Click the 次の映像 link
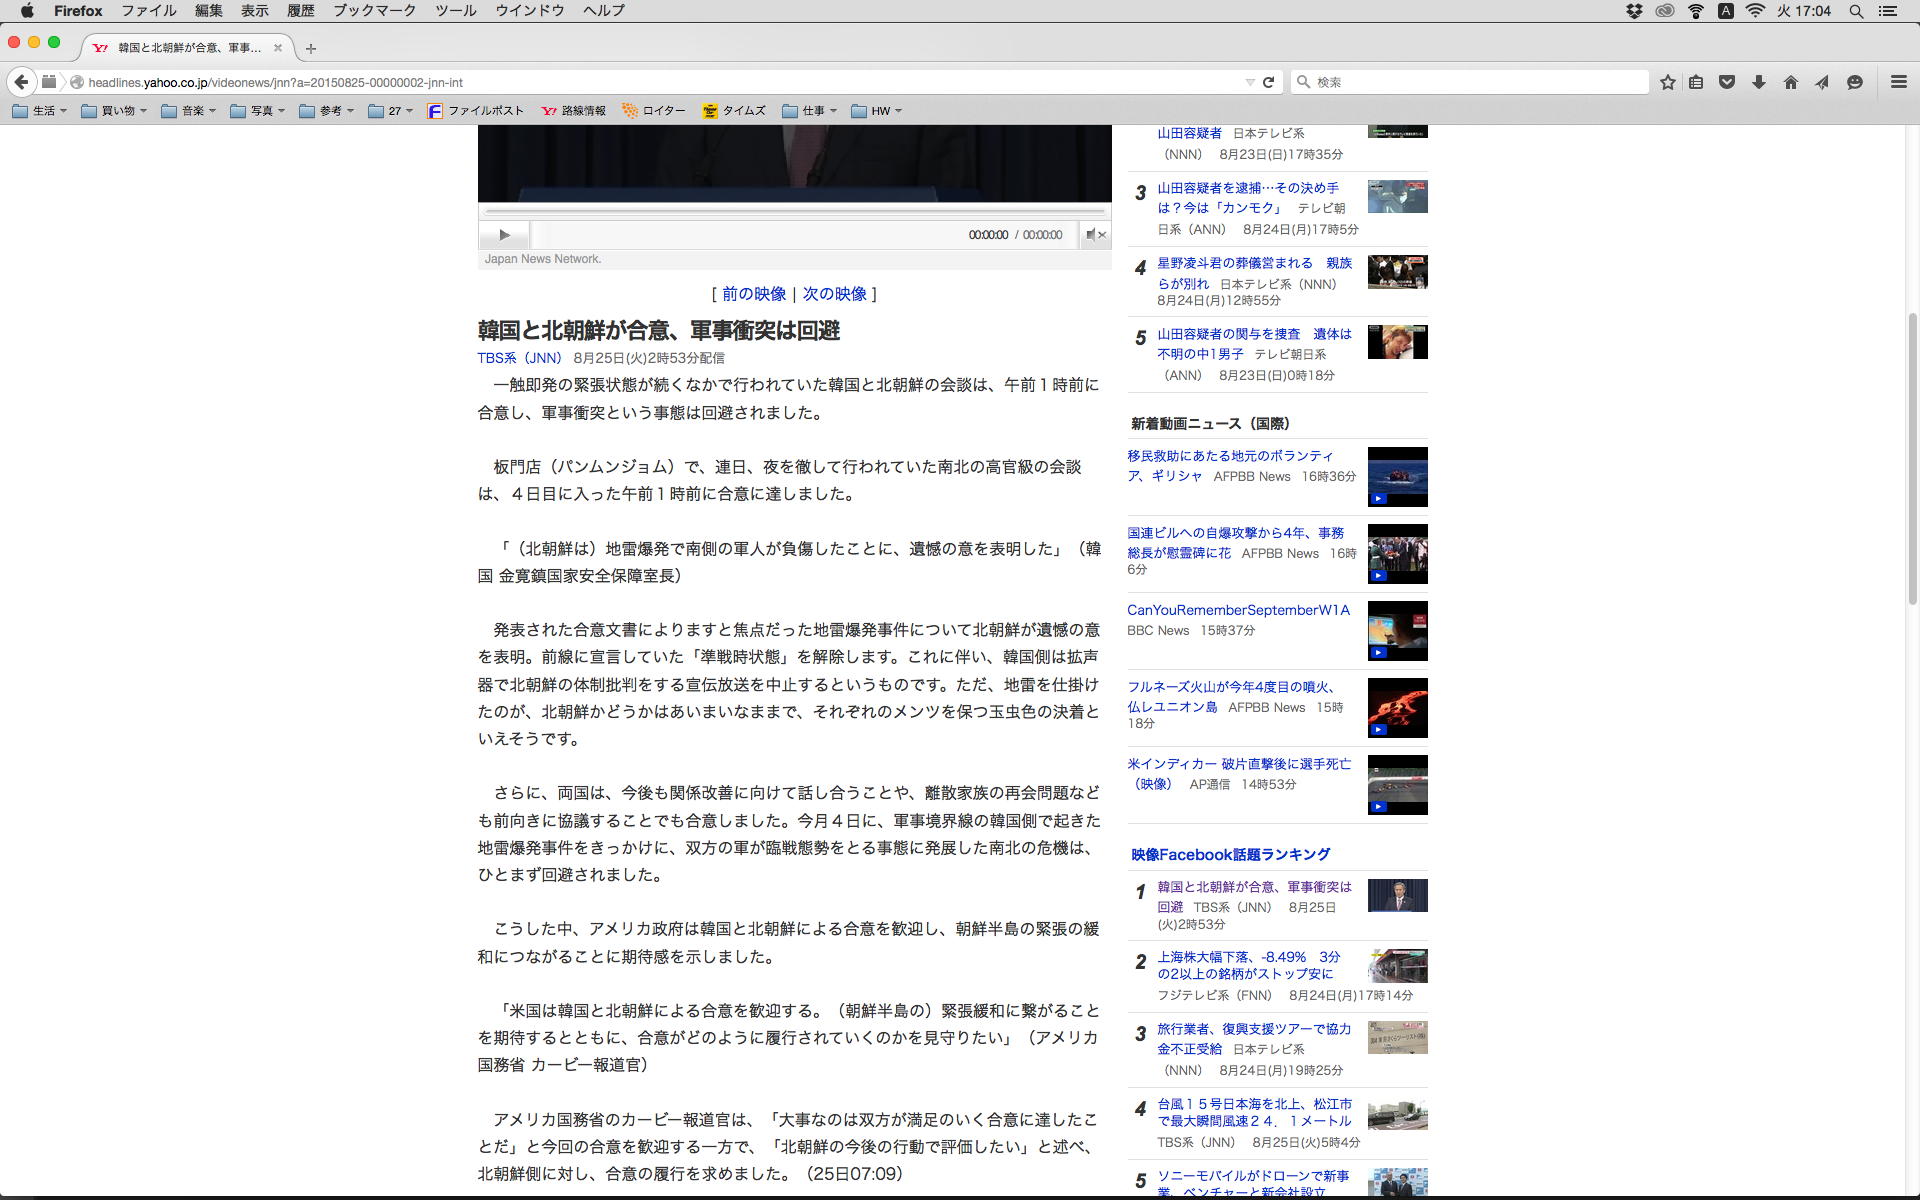This screenshot has width=1920, height=1200. 834,294
